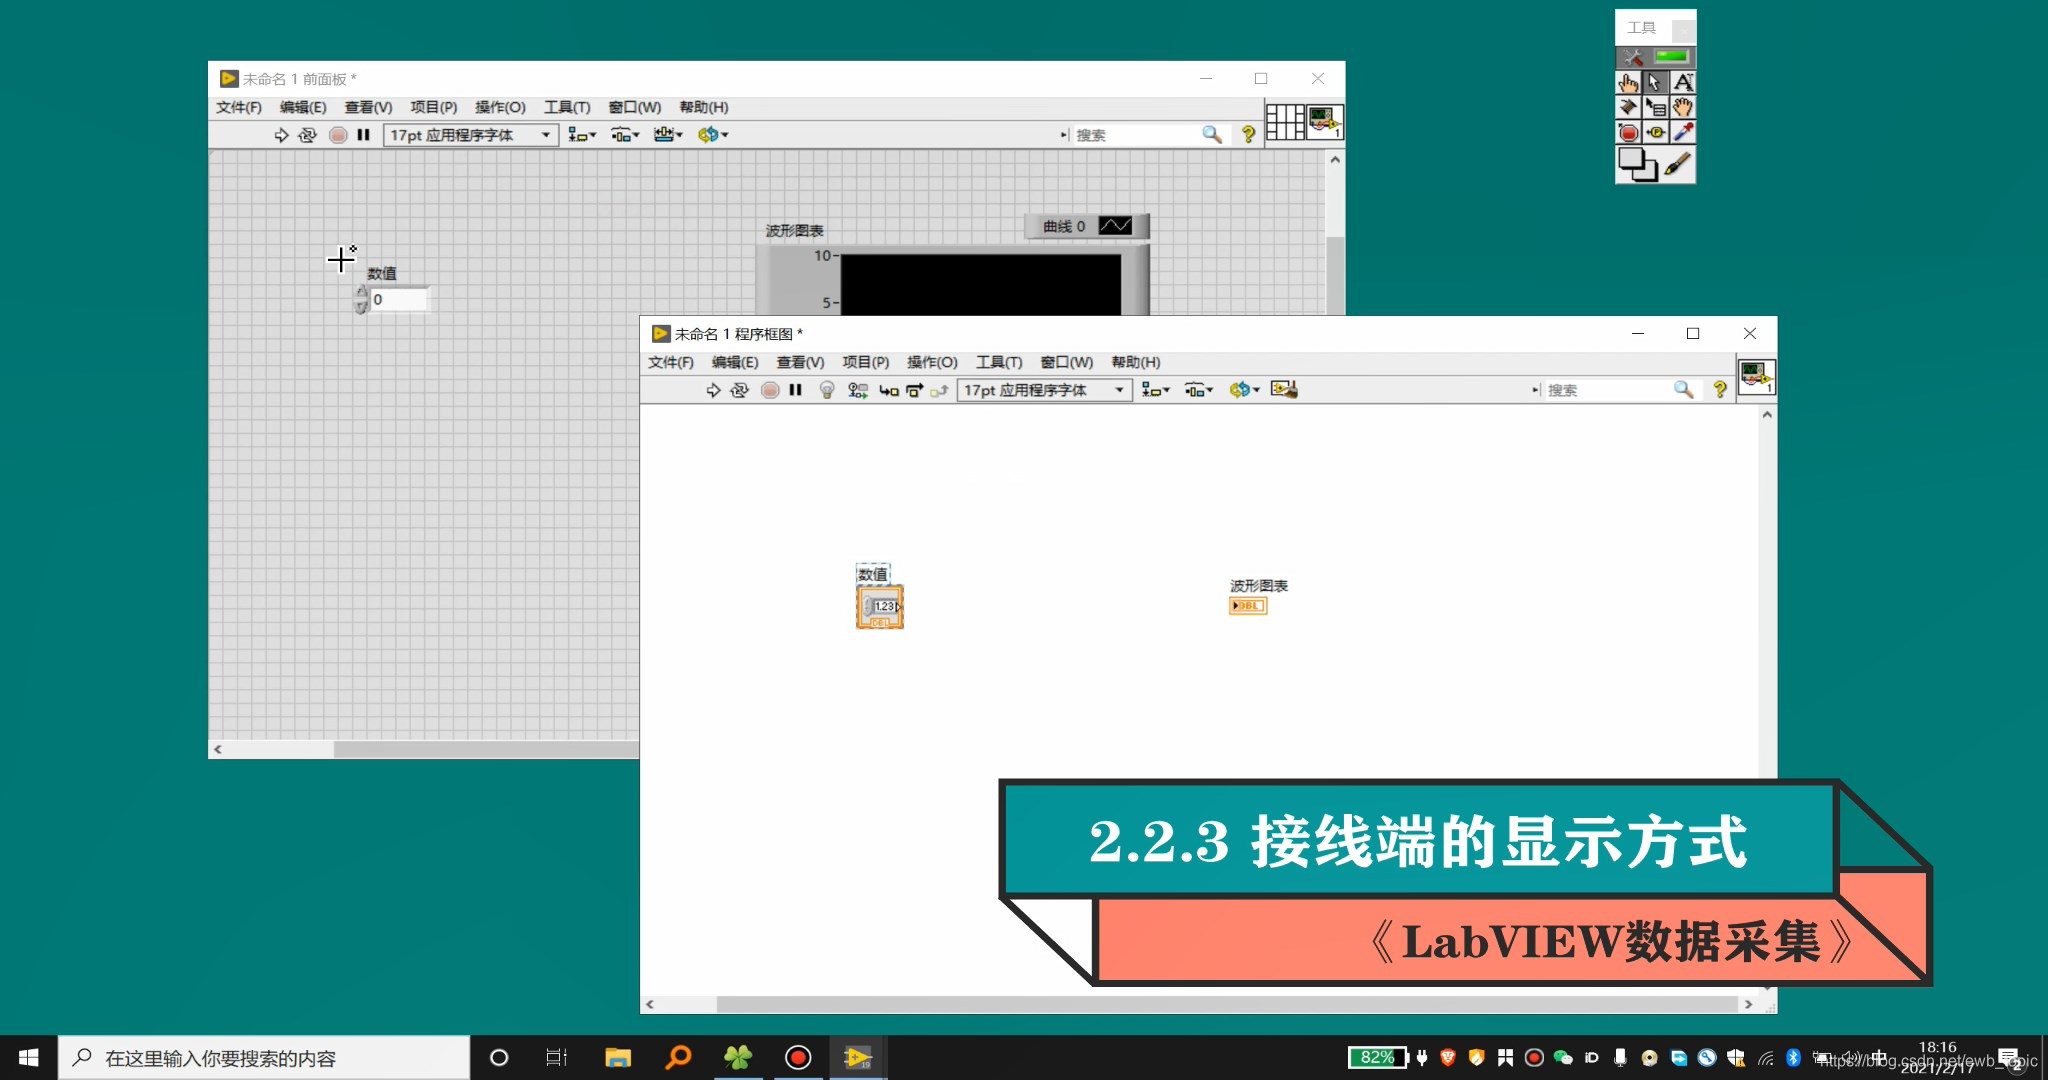This screenshot has width=2048, height=1080.
Task: Open 工具(T) menu in block diagram window
Action: pos(999,362)
